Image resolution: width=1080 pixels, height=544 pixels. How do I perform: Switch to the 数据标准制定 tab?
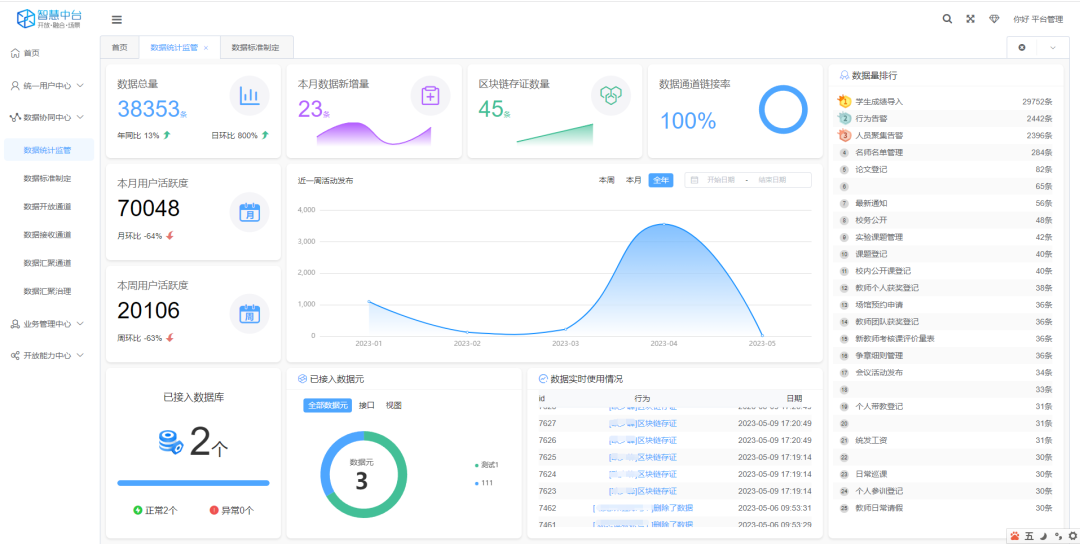coord(256,48)
